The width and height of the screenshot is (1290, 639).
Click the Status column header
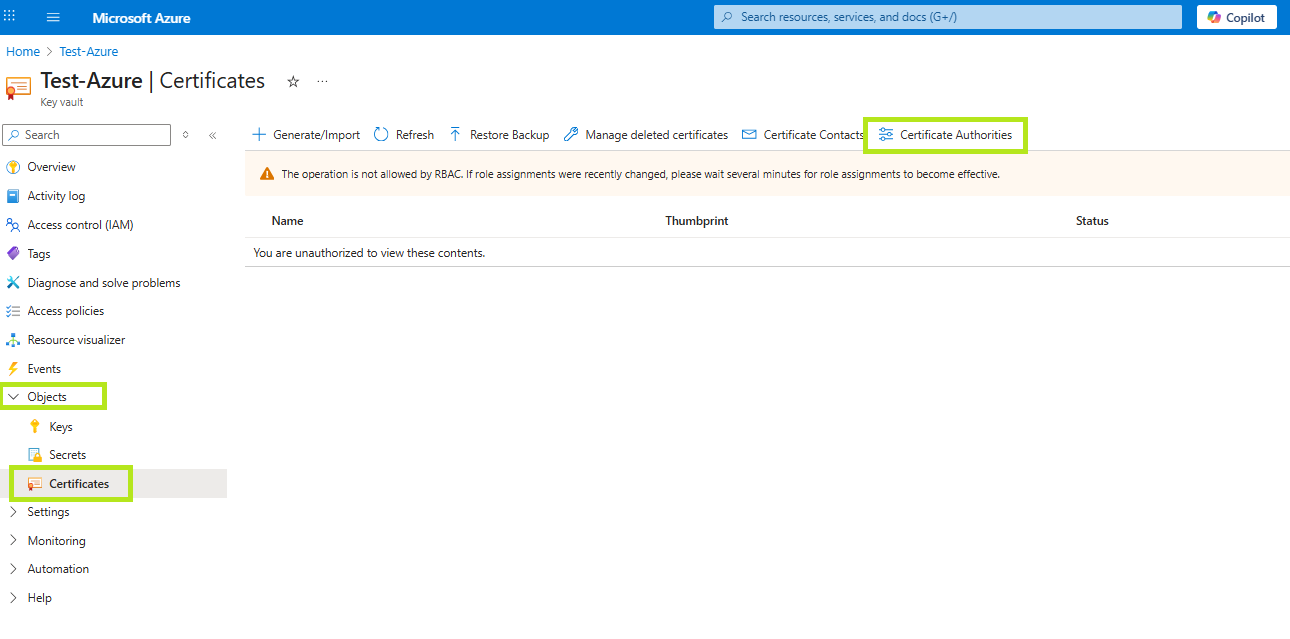1092,221
